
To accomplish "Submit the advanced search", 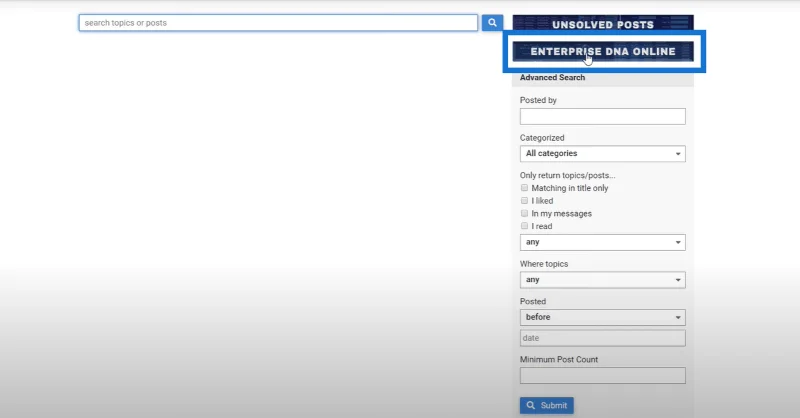I will coord(547,405).
